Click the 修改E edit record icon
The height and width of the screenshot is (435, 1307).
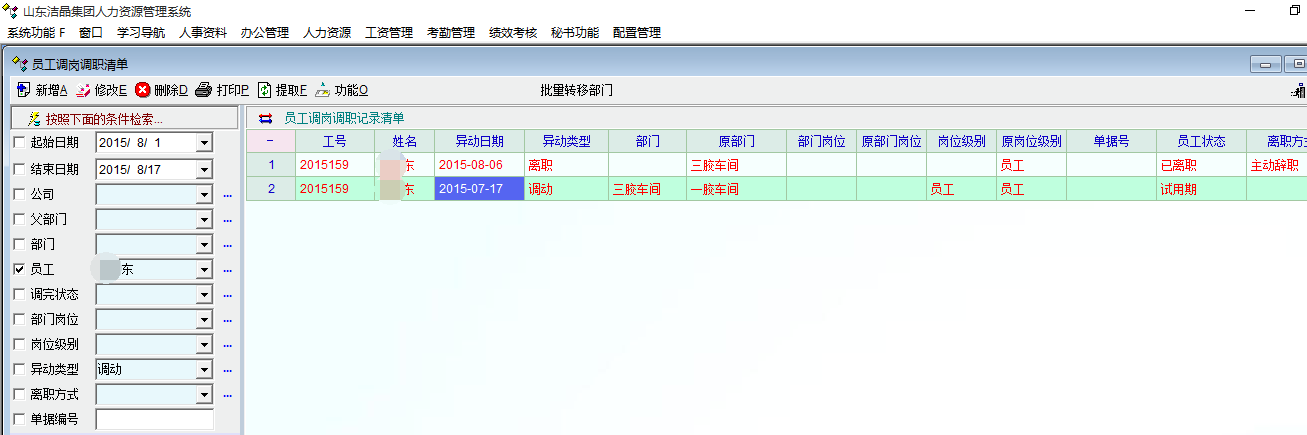point(83,90)
